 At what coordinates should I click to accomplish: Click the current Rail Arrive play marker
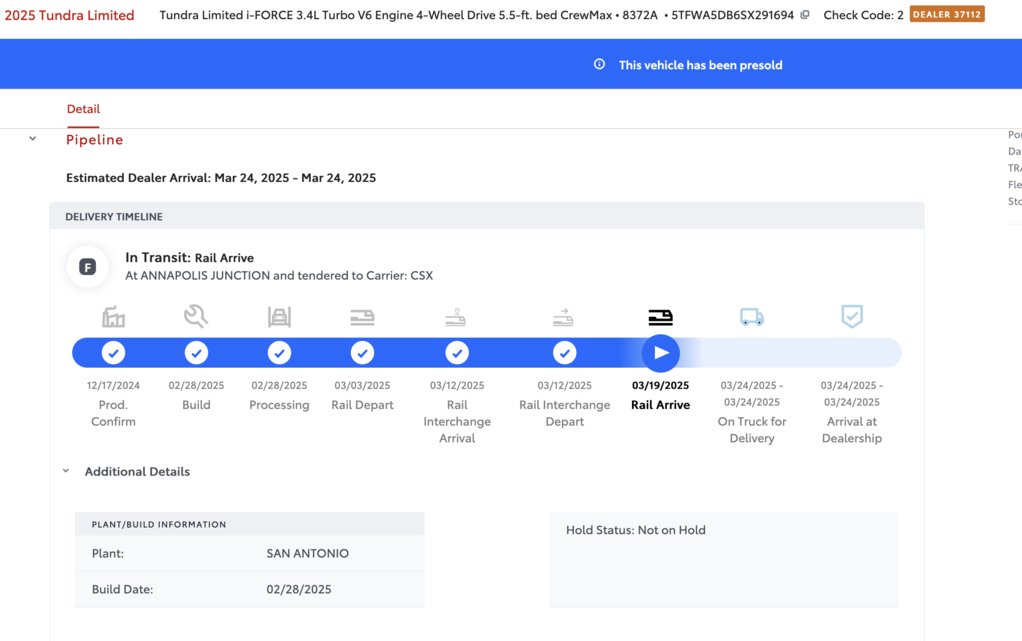[660, 353]
